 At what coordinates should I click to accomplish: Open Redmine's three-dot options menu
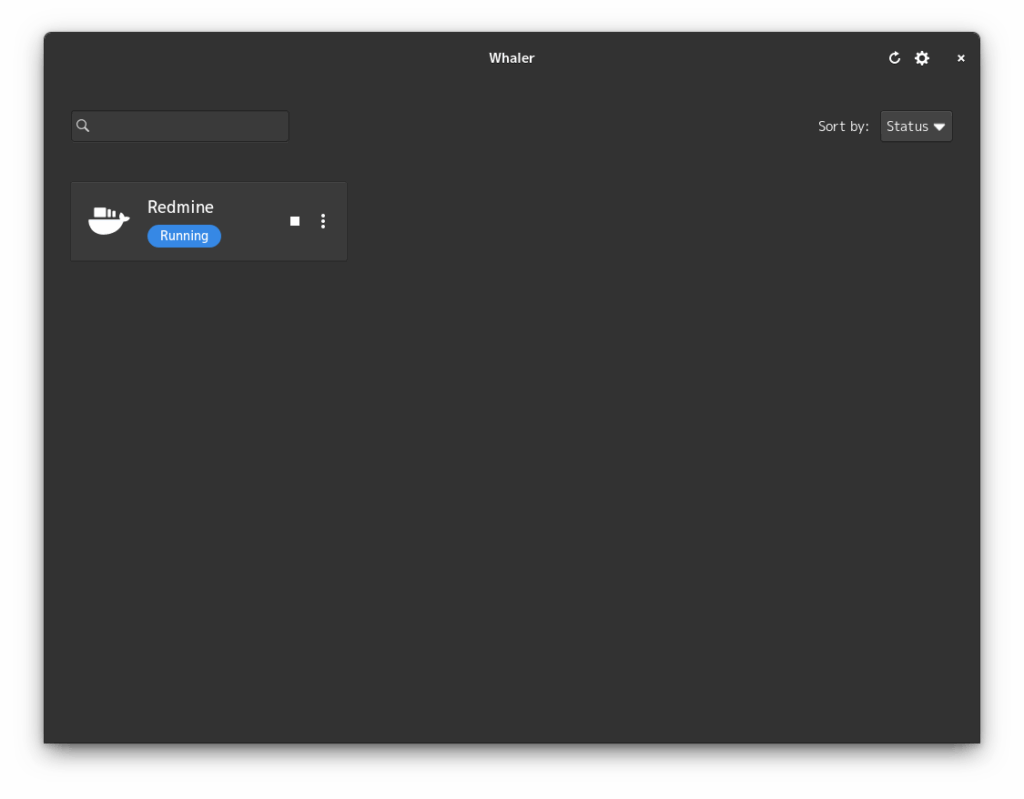pyautogui.click(x=323, y=221)
